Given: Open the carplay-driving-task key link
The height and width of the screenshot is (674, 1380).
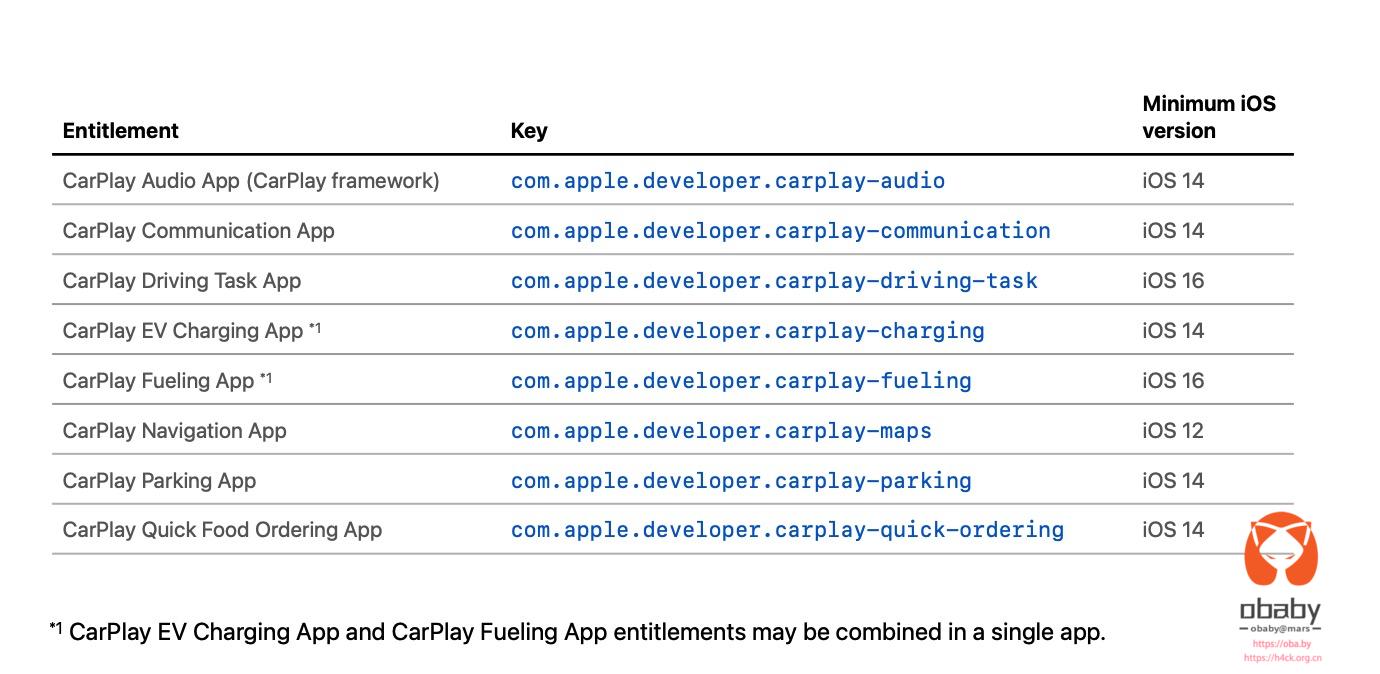Looking at the screenshot, I should tap(775, 281).
